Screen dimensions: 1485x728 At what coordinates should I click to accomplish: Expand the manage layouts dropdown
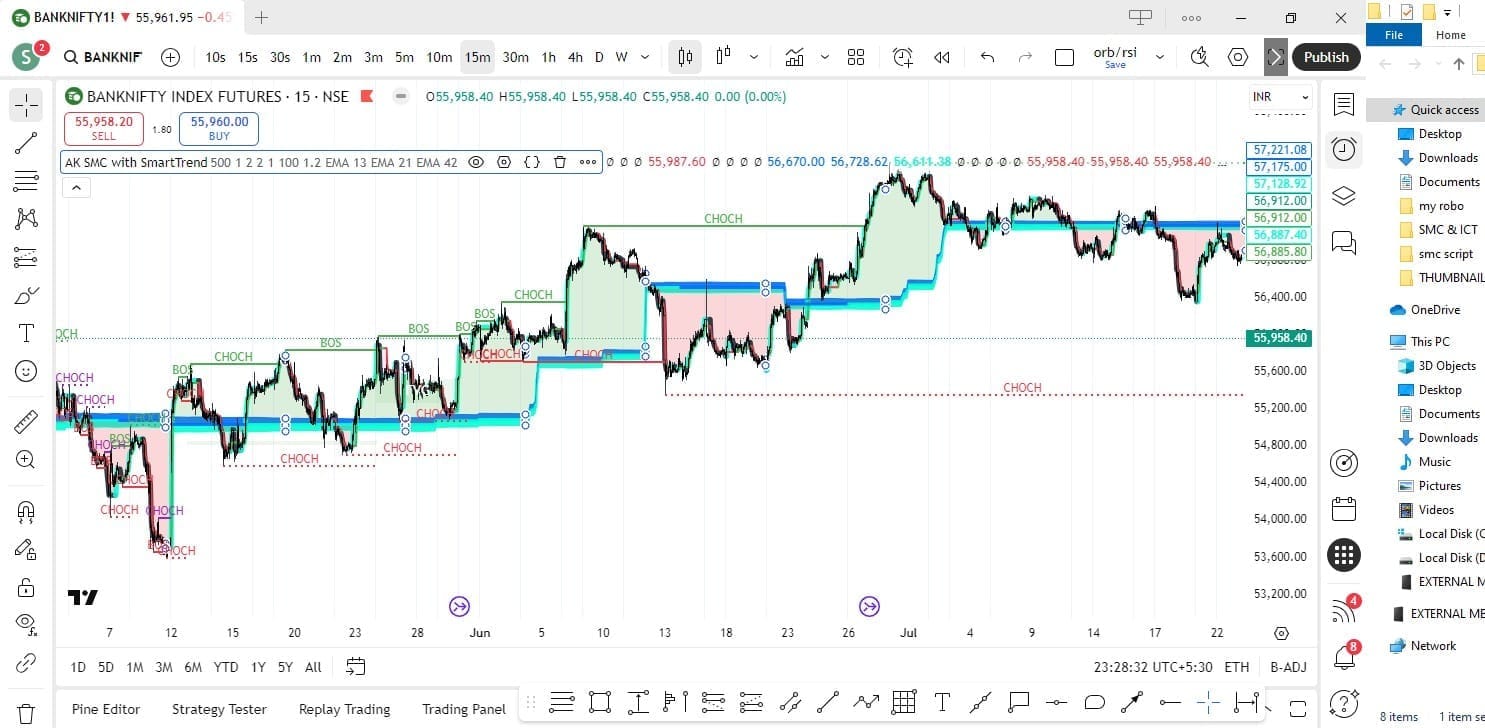[x=1160, y=57]
